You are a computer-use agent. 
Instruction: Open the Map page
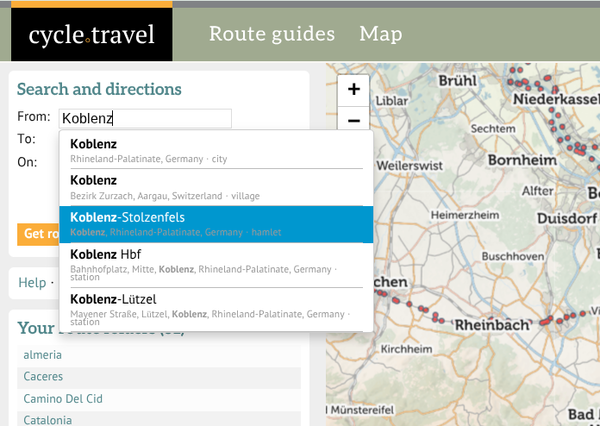pos(380,34)
